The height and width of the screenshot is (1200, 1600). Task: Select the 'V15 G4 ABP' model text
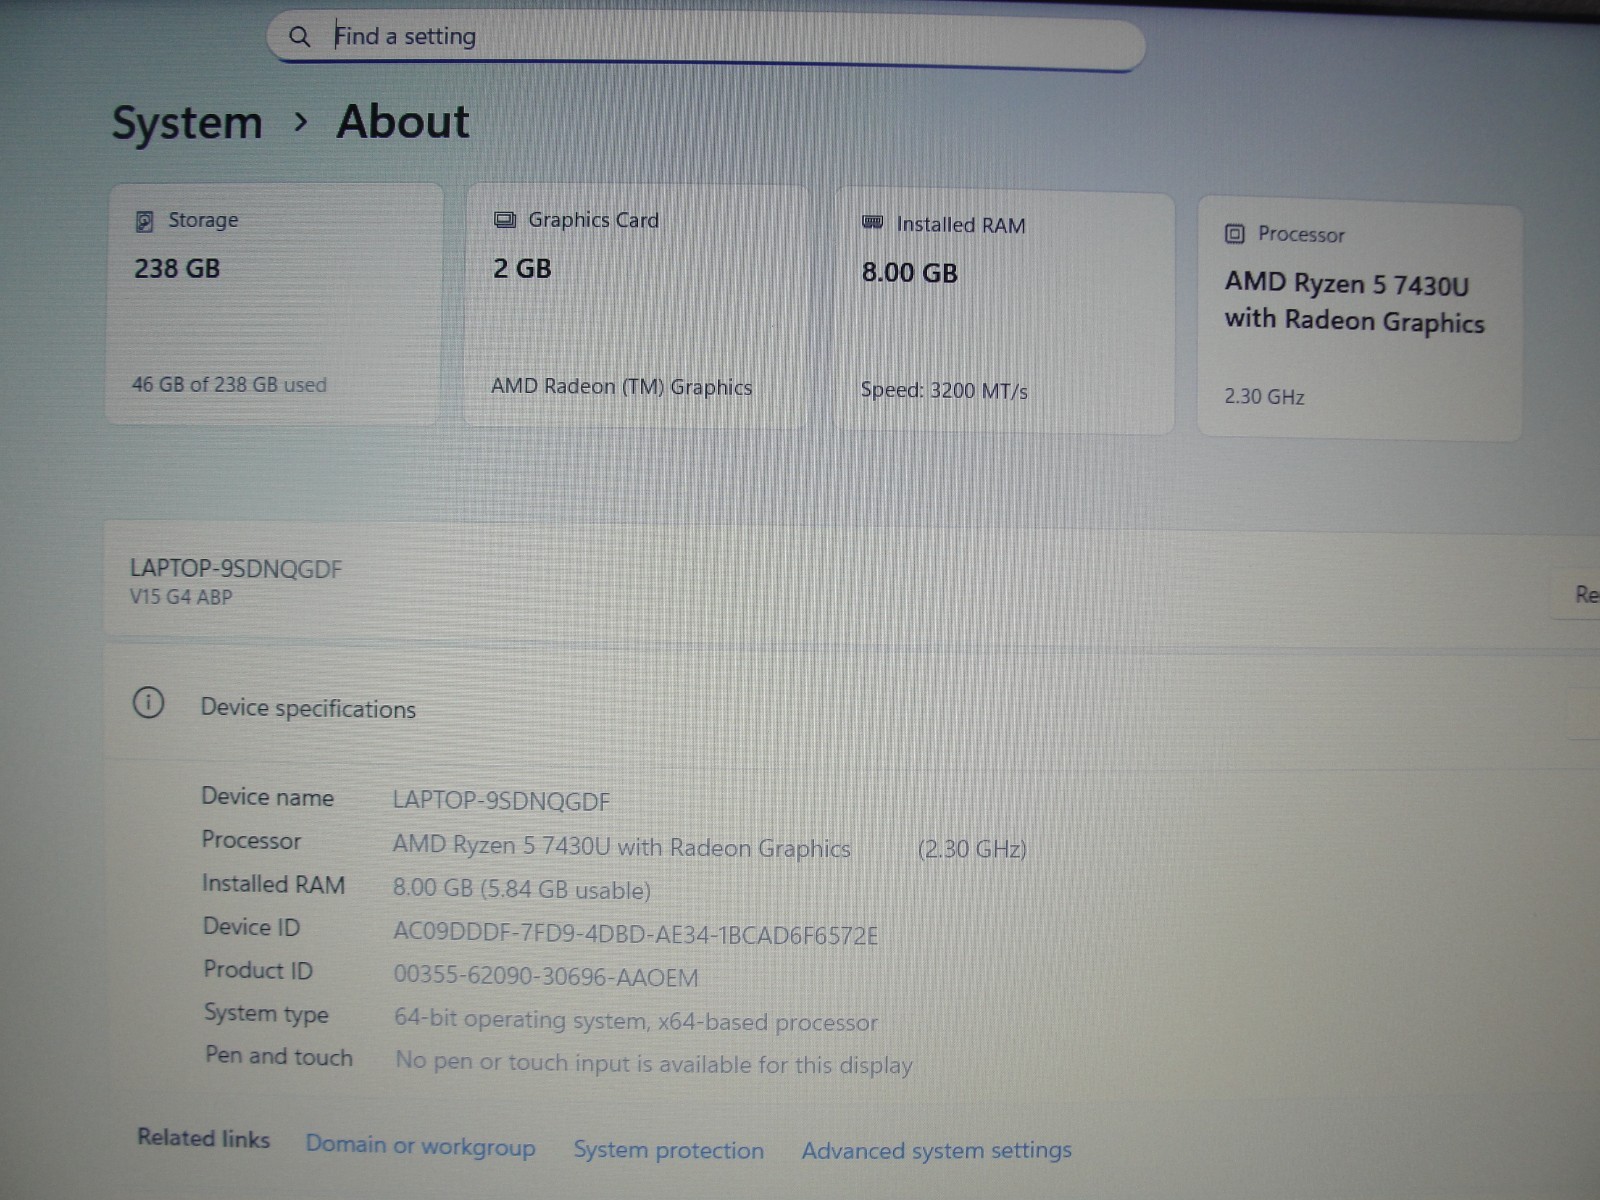[181, 597]
